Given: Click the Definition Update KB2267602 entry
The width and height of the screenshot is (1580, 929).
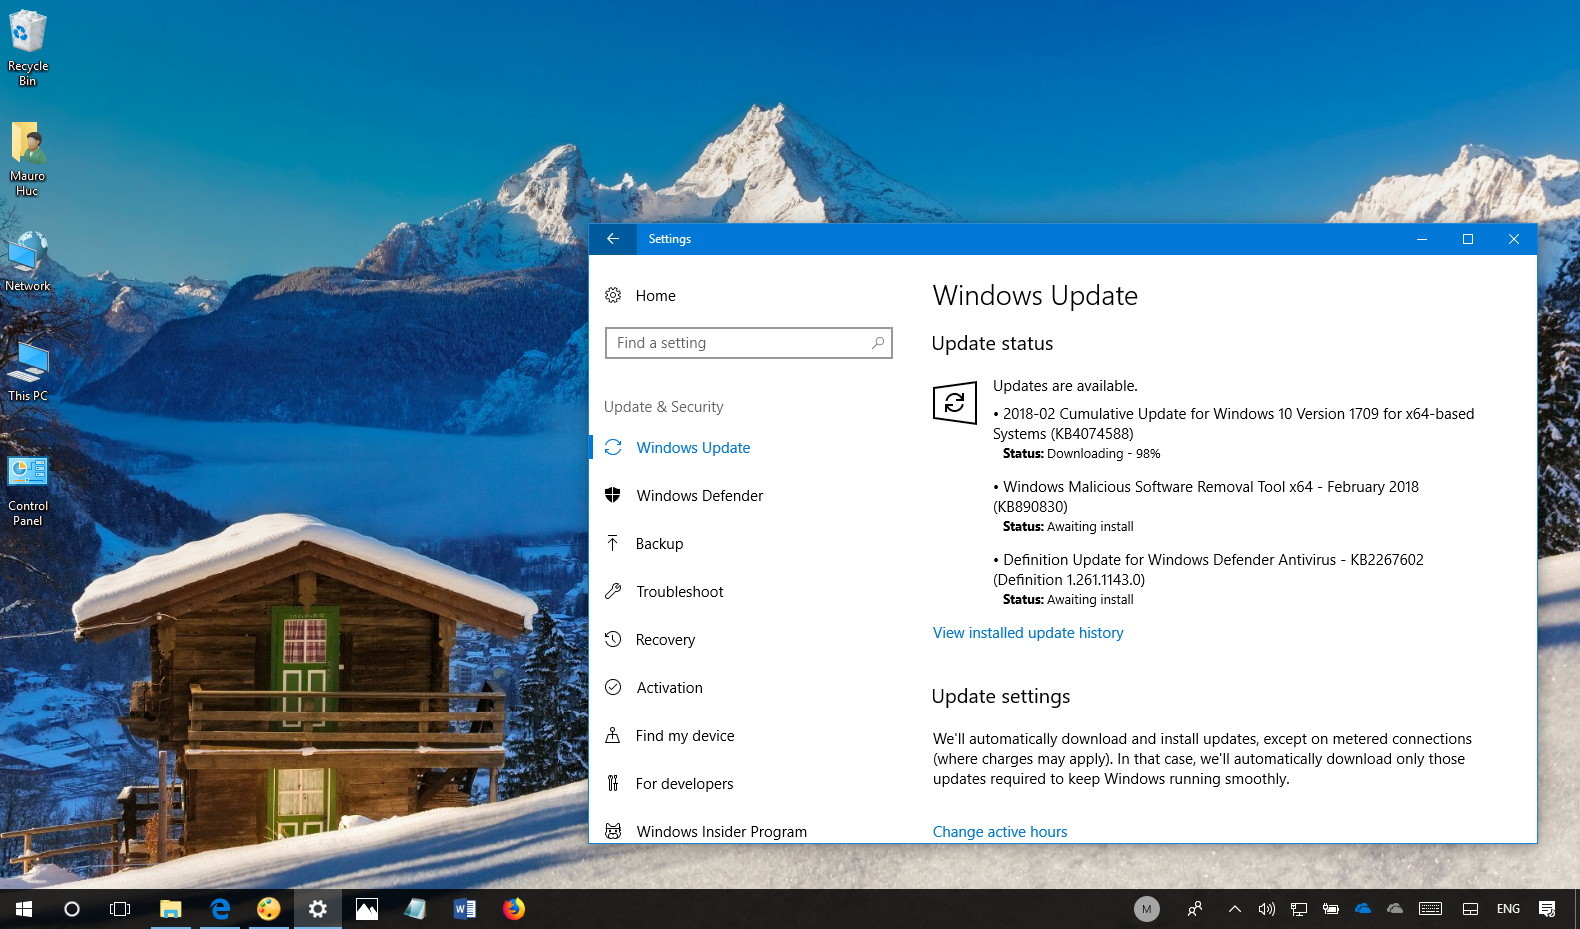Looking at the screenshot, I should (1208, 570).
